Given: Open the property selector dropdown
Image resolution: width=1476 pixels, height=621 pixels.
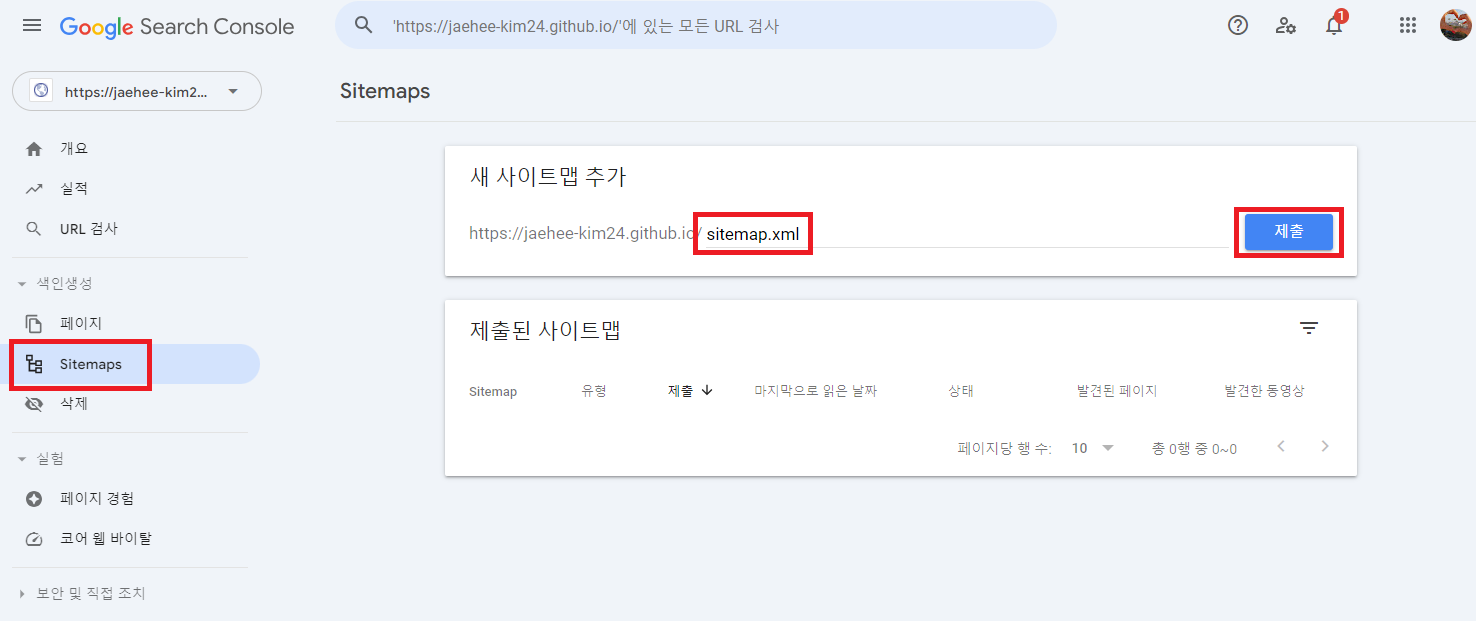Looking at the screenshot, I should 137,91.
